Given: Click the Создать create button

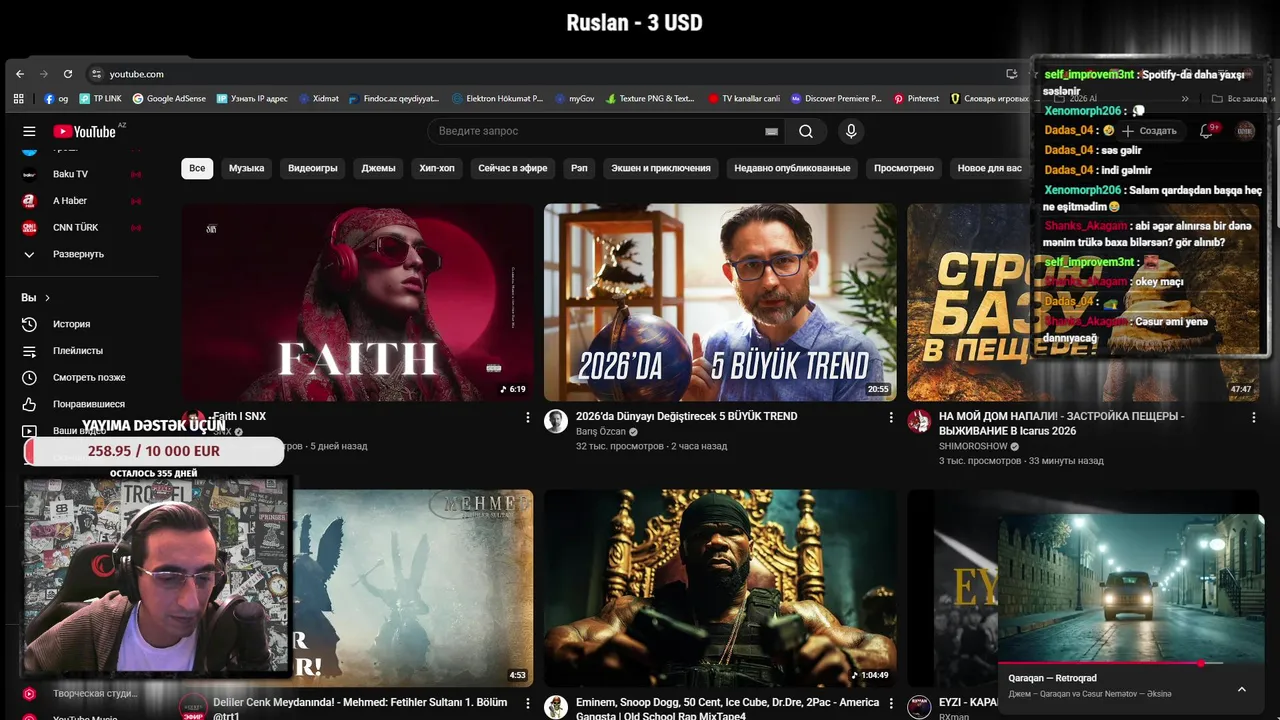Looking at the screenshot, I should (x=1149, y=131).
